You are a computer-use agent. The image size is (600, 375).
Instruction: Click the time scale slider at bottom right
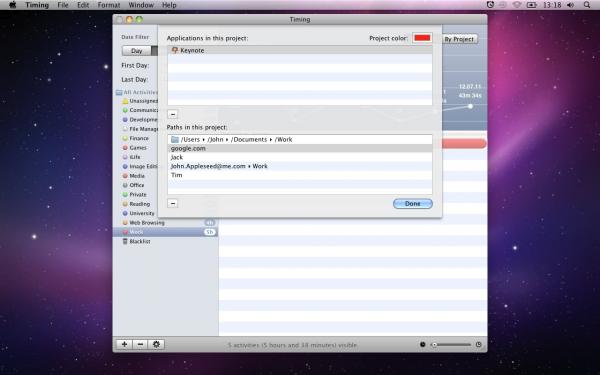(451, 344)
